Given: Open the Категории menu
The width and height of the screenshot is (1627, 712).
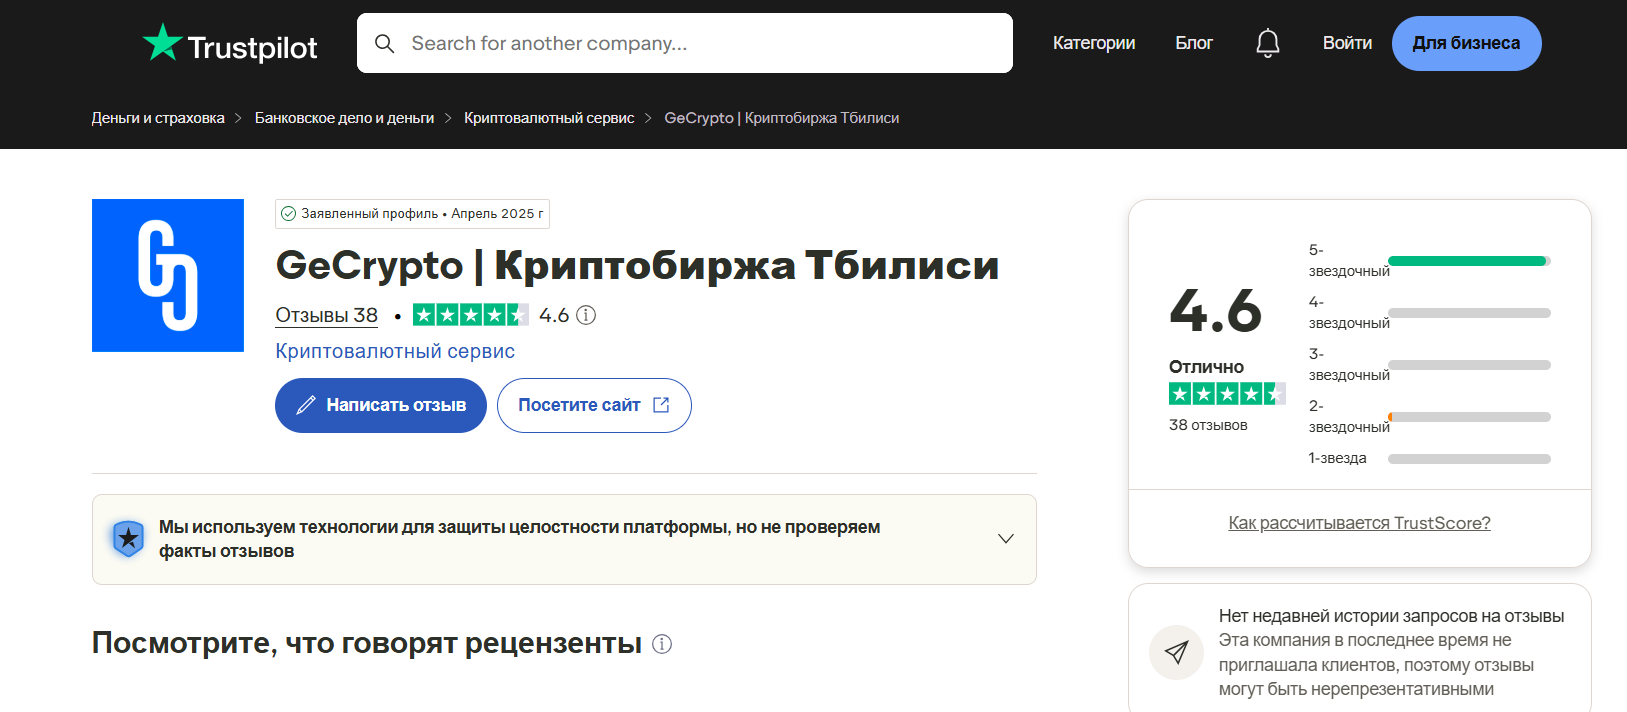Looking at the screenshot, I should point(1094,43).
